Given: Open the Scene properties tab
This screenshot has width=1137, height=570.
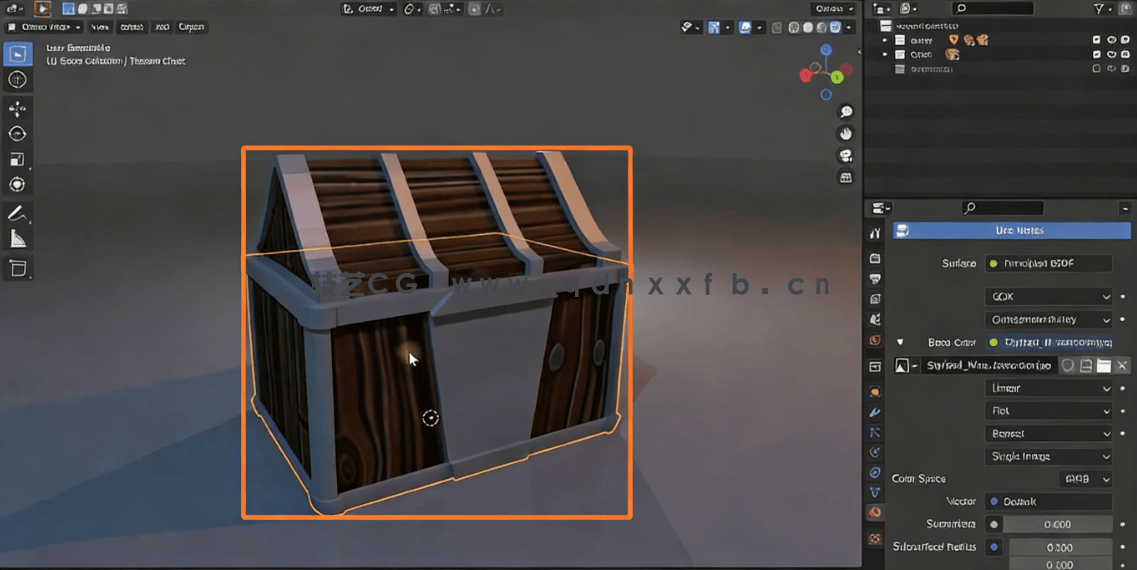Looking at the screenshot, I should [x=875, y=319].
